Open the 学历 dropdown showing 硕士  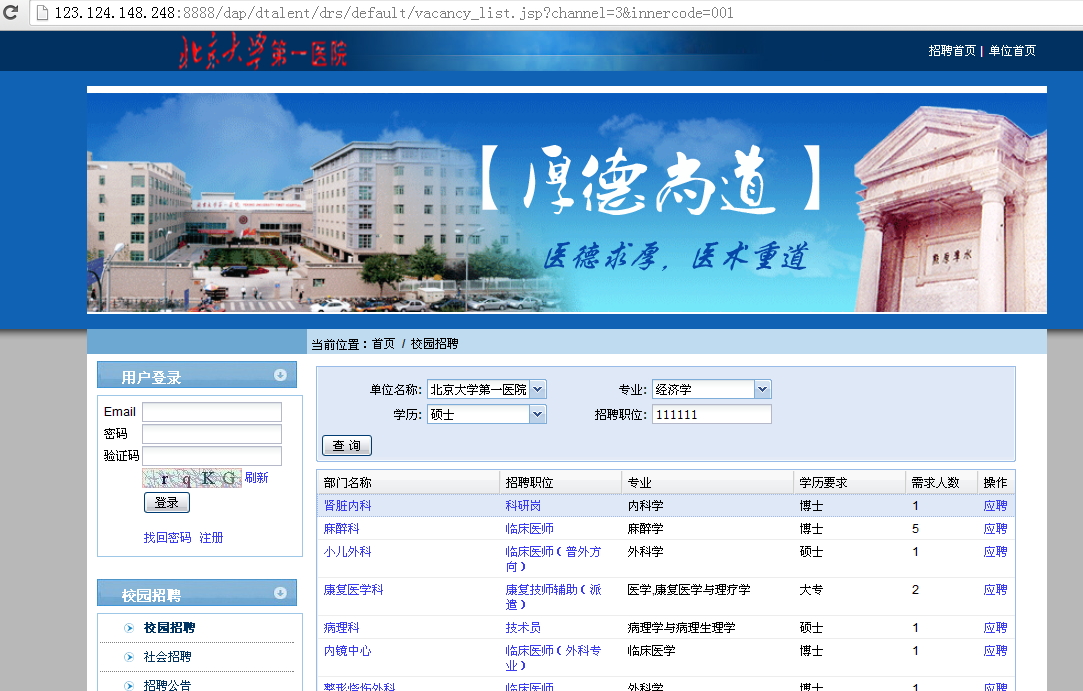point(486,415)
